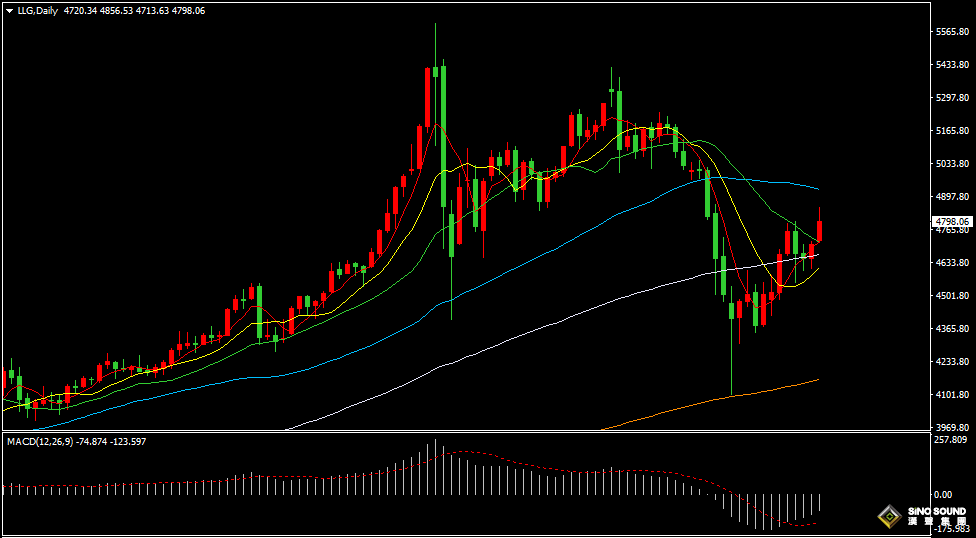Click the 257.809 label on MACD scale

[x=951, y=439]
